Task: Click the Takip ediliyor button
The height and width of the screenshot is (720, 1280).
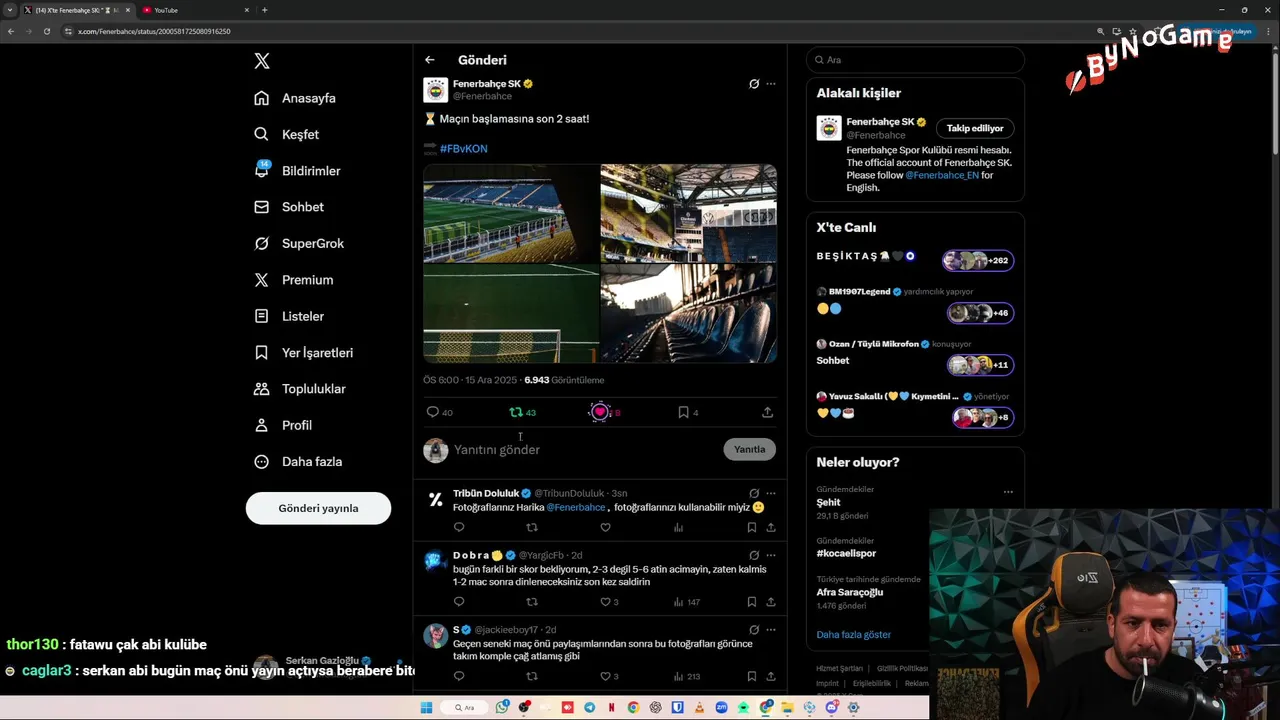Action: coord(975,128)
